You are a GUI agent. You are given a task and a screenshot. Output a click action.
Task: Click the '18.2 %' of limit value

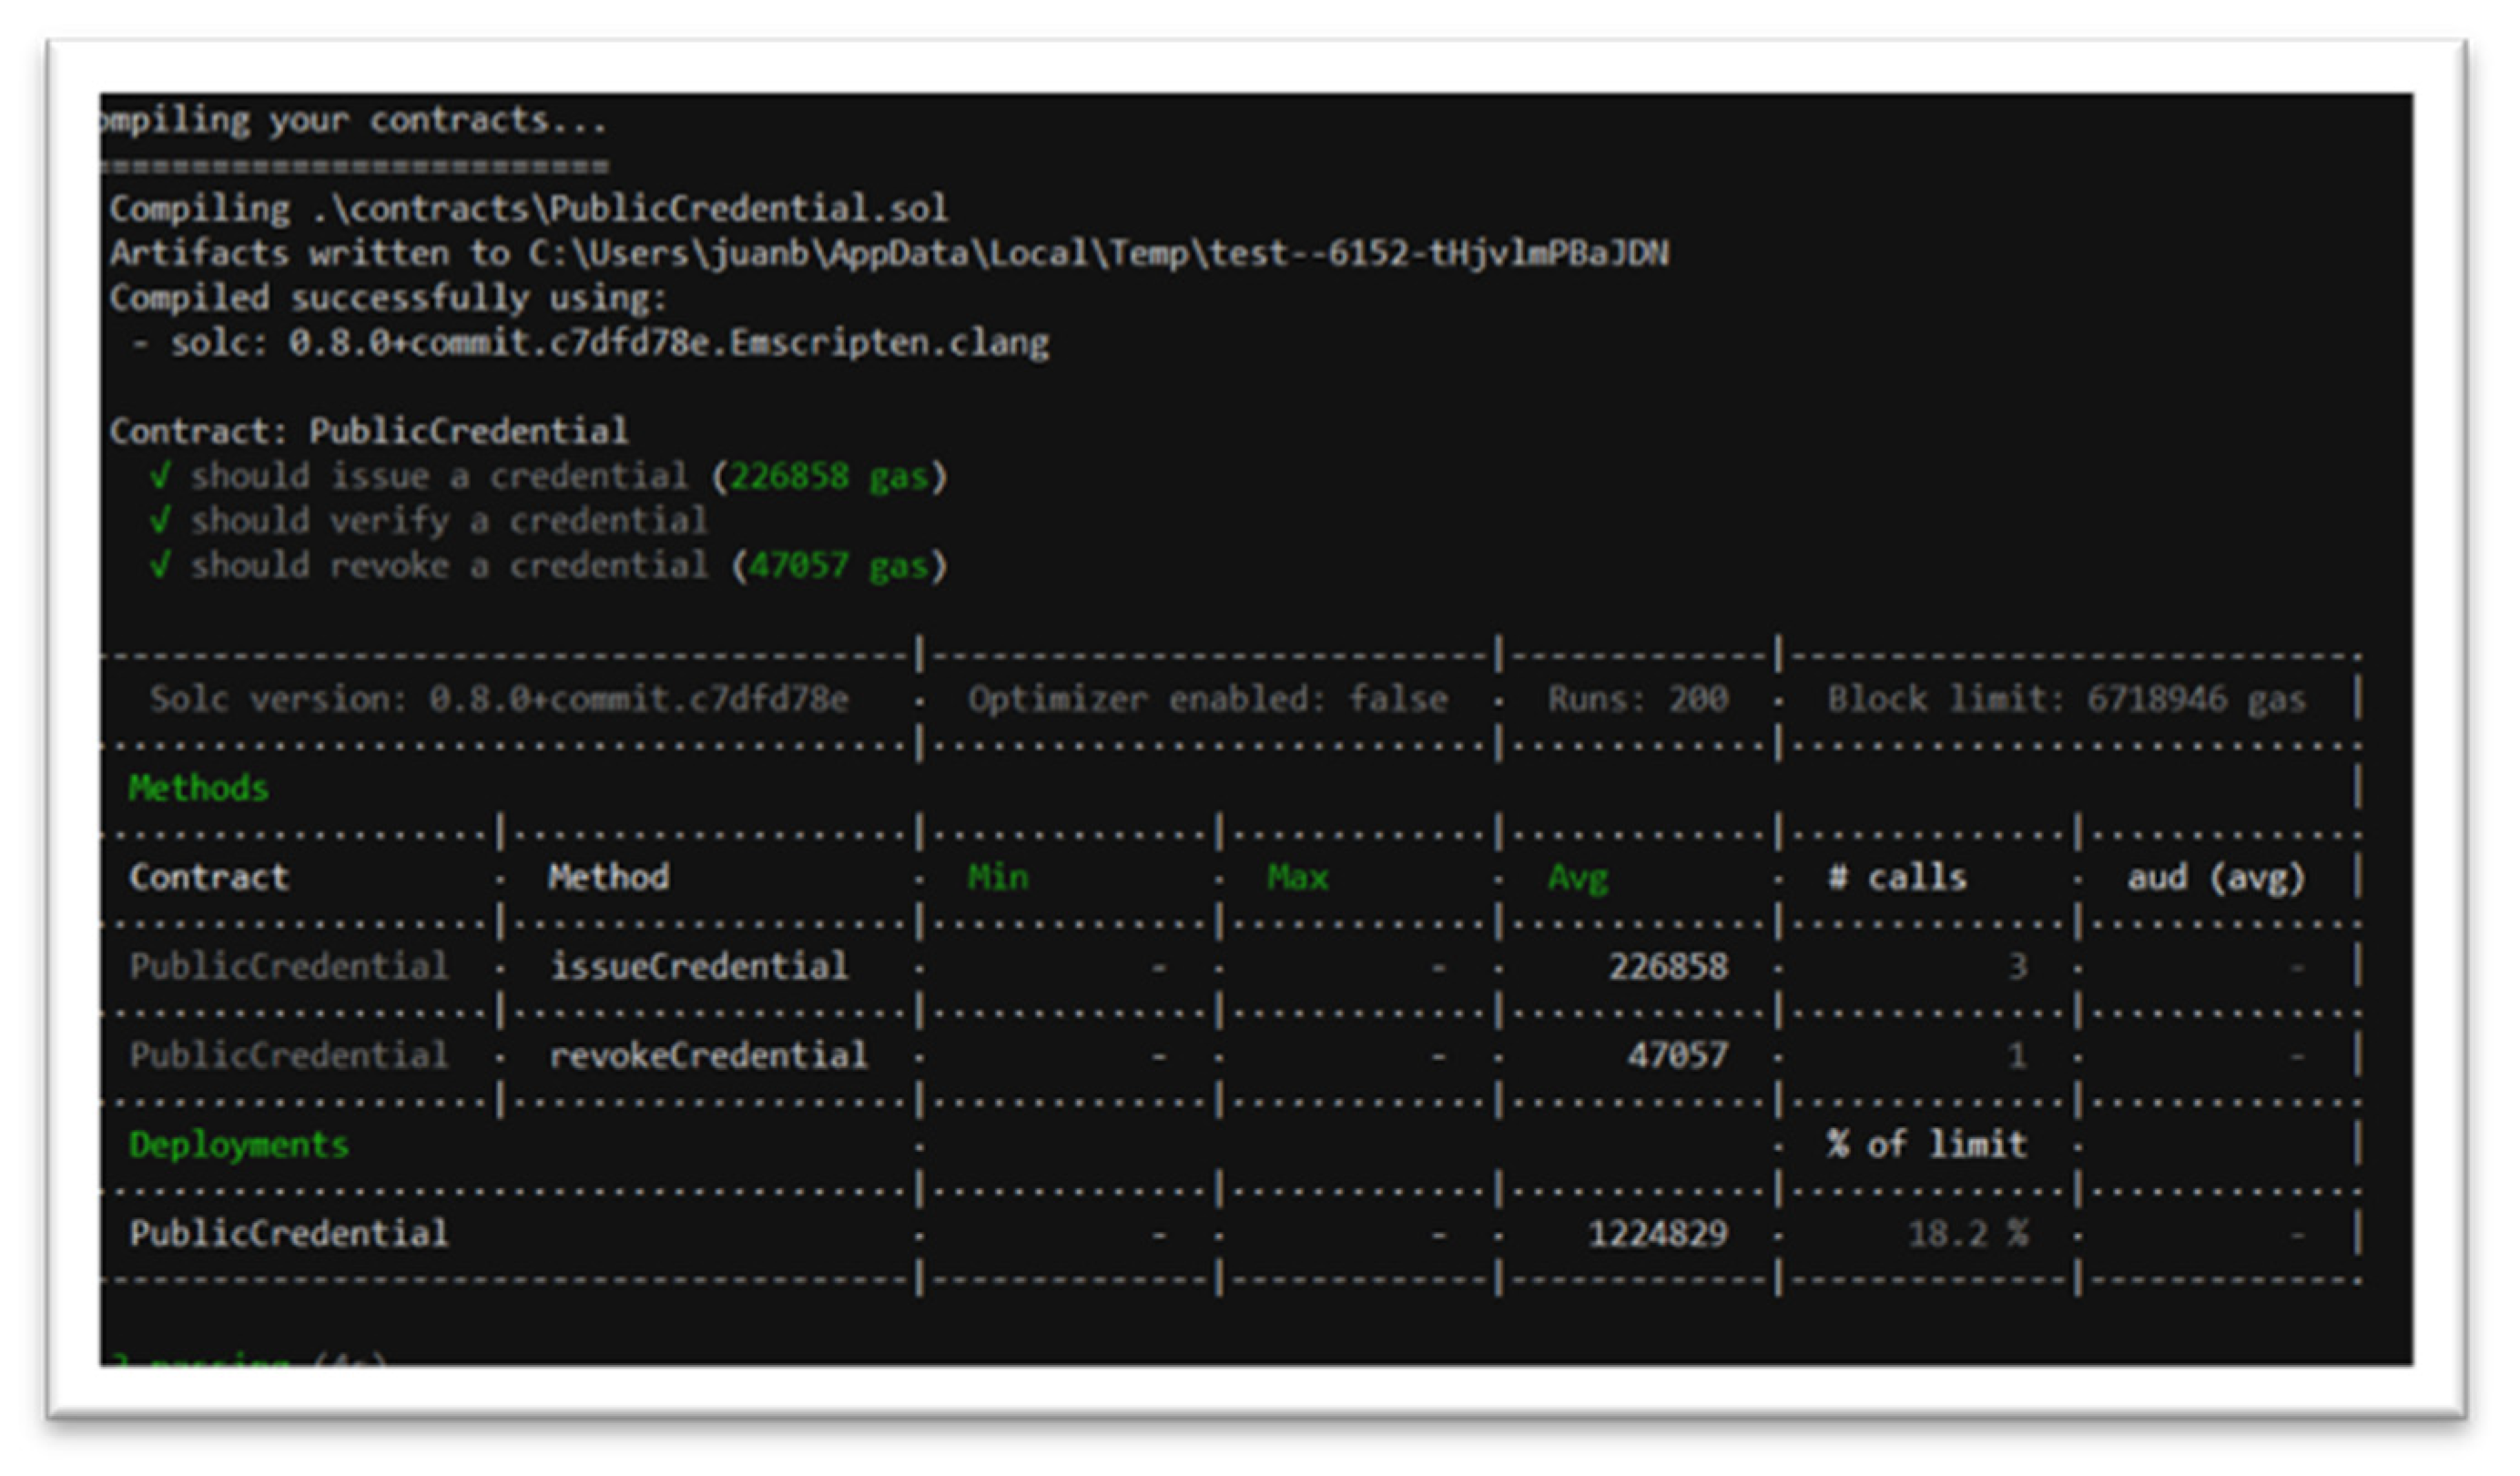(1967, 1233)
